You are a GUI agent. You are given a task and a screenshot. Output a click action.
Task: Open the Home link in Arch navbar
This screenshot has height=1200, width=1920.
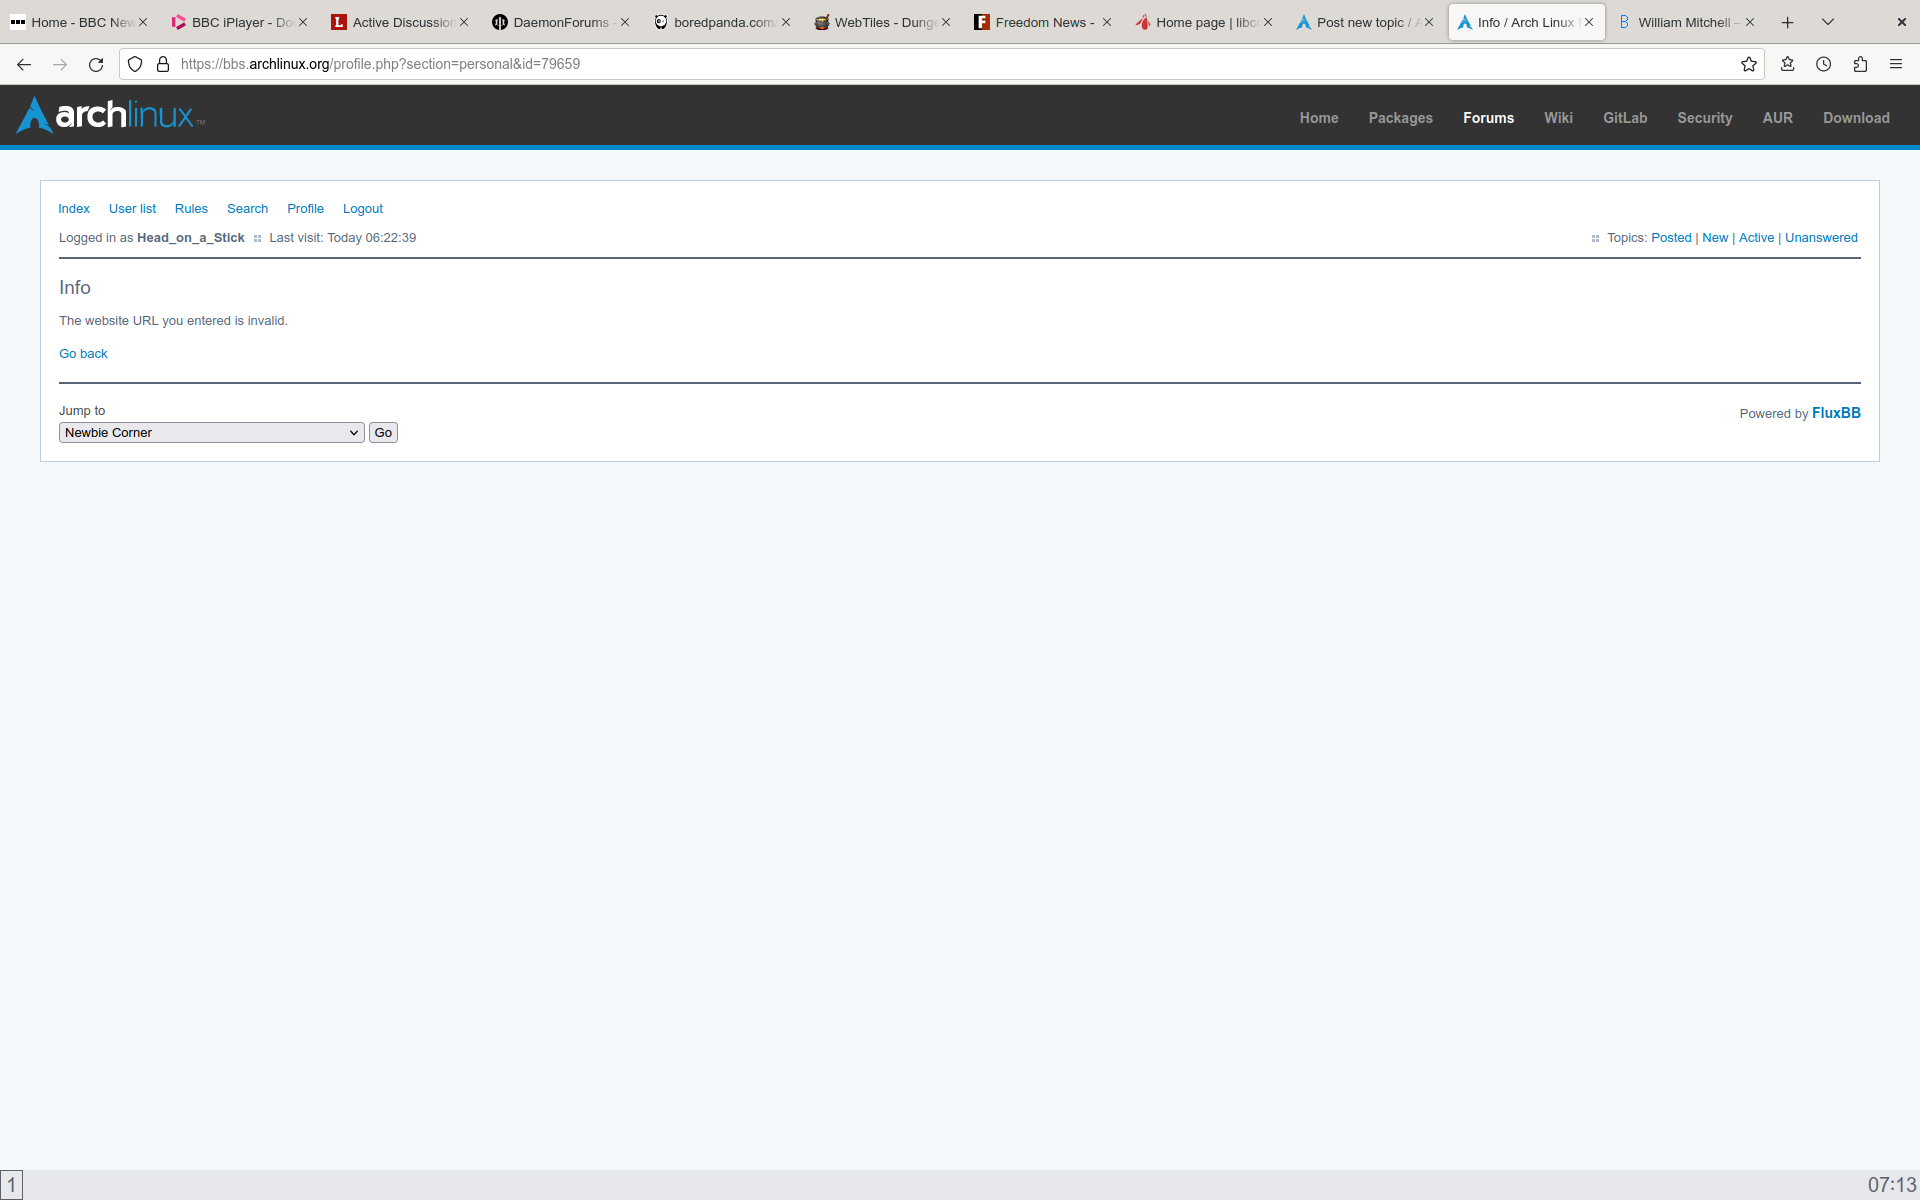tap(1319, 118)
